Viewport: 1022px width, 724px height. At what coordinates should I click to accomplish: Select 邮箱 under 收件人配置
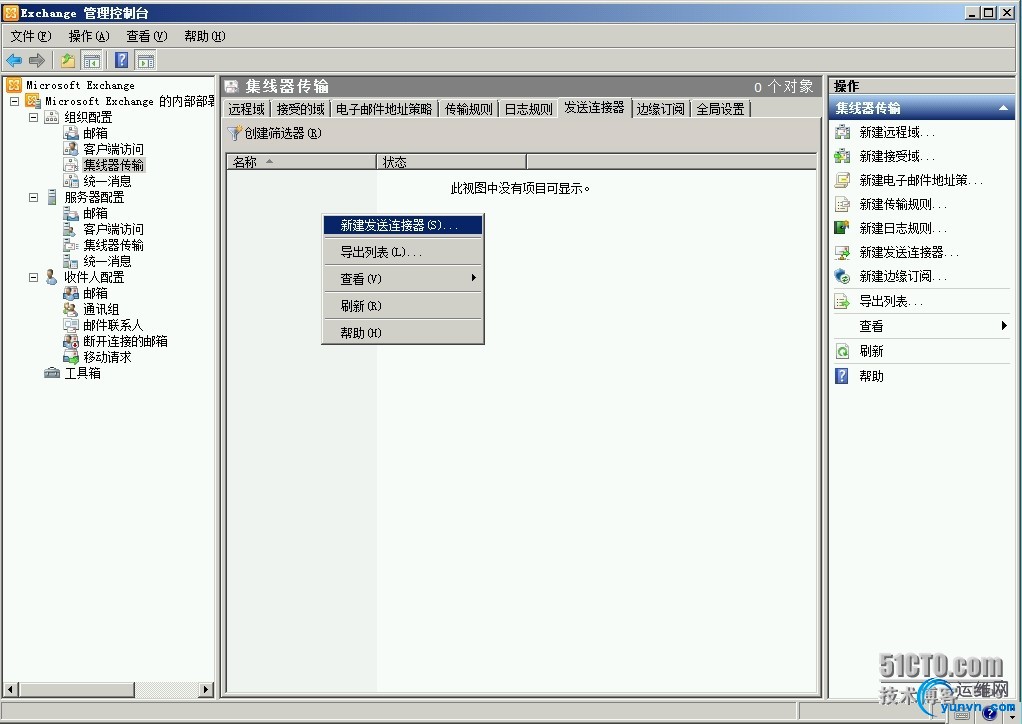point(95,293)
